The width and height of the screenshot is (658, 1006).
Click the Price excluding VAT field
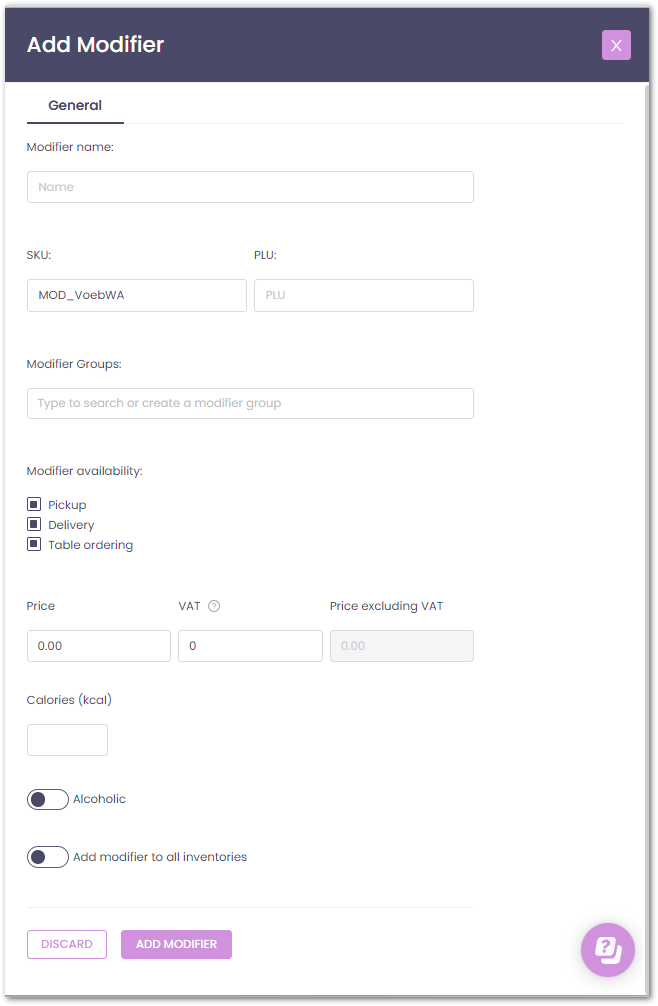pos(401,646)
